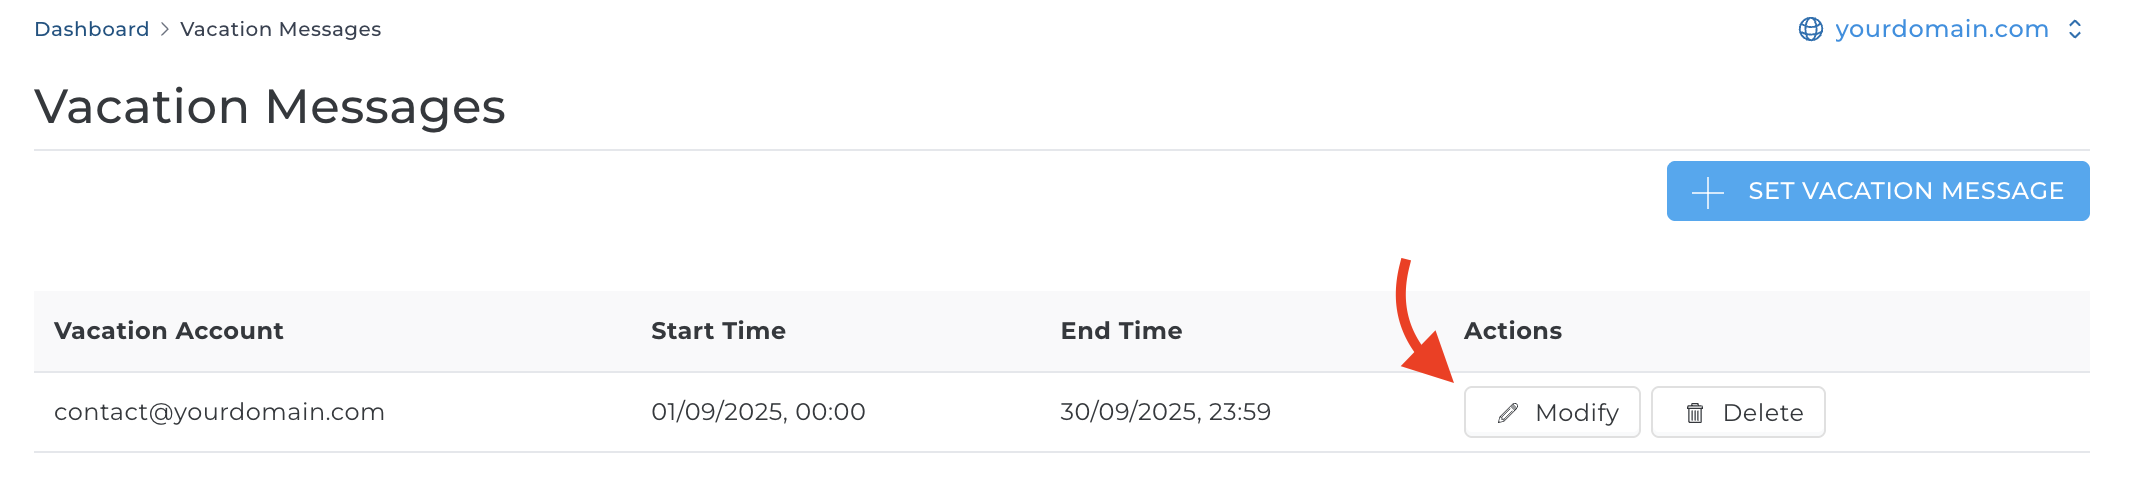Click the pencil icon in the Modify button

click(1508, 413)
